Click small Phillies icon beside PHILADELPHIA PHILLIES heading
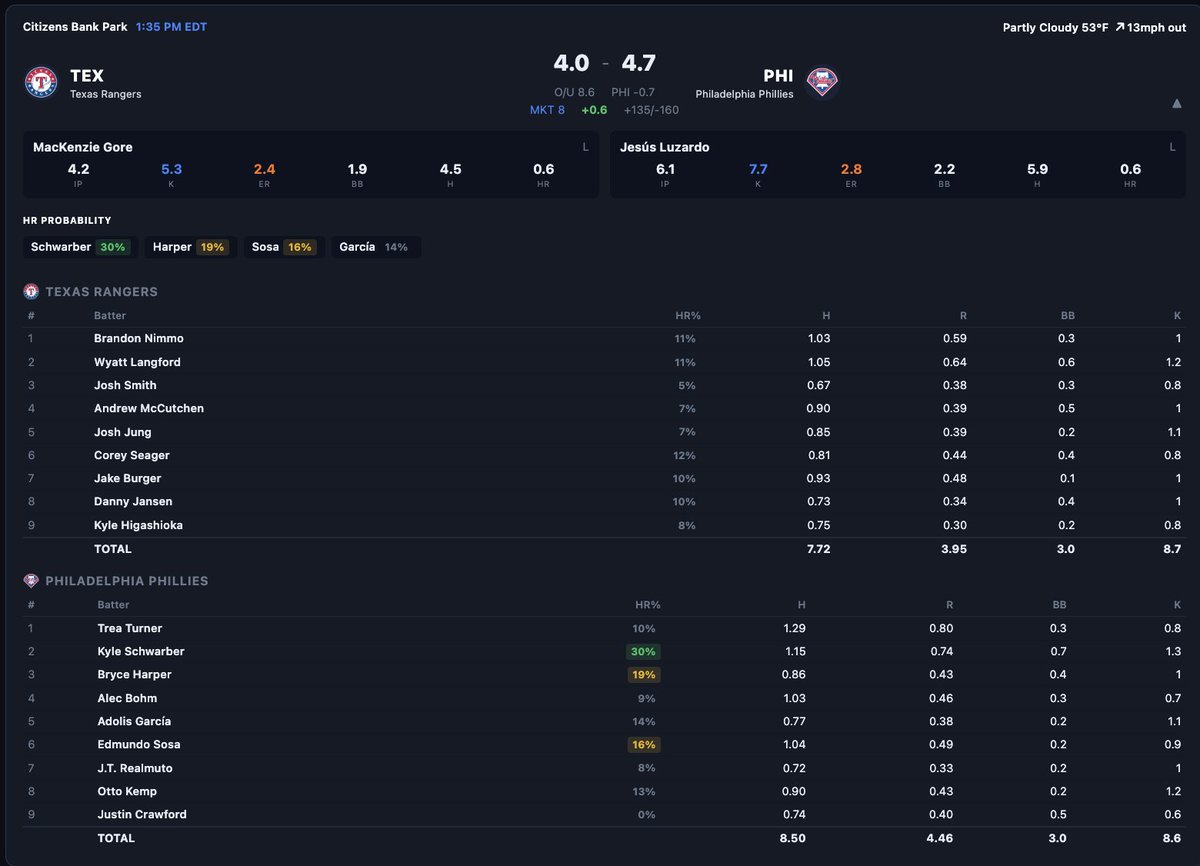 point(31,581)
